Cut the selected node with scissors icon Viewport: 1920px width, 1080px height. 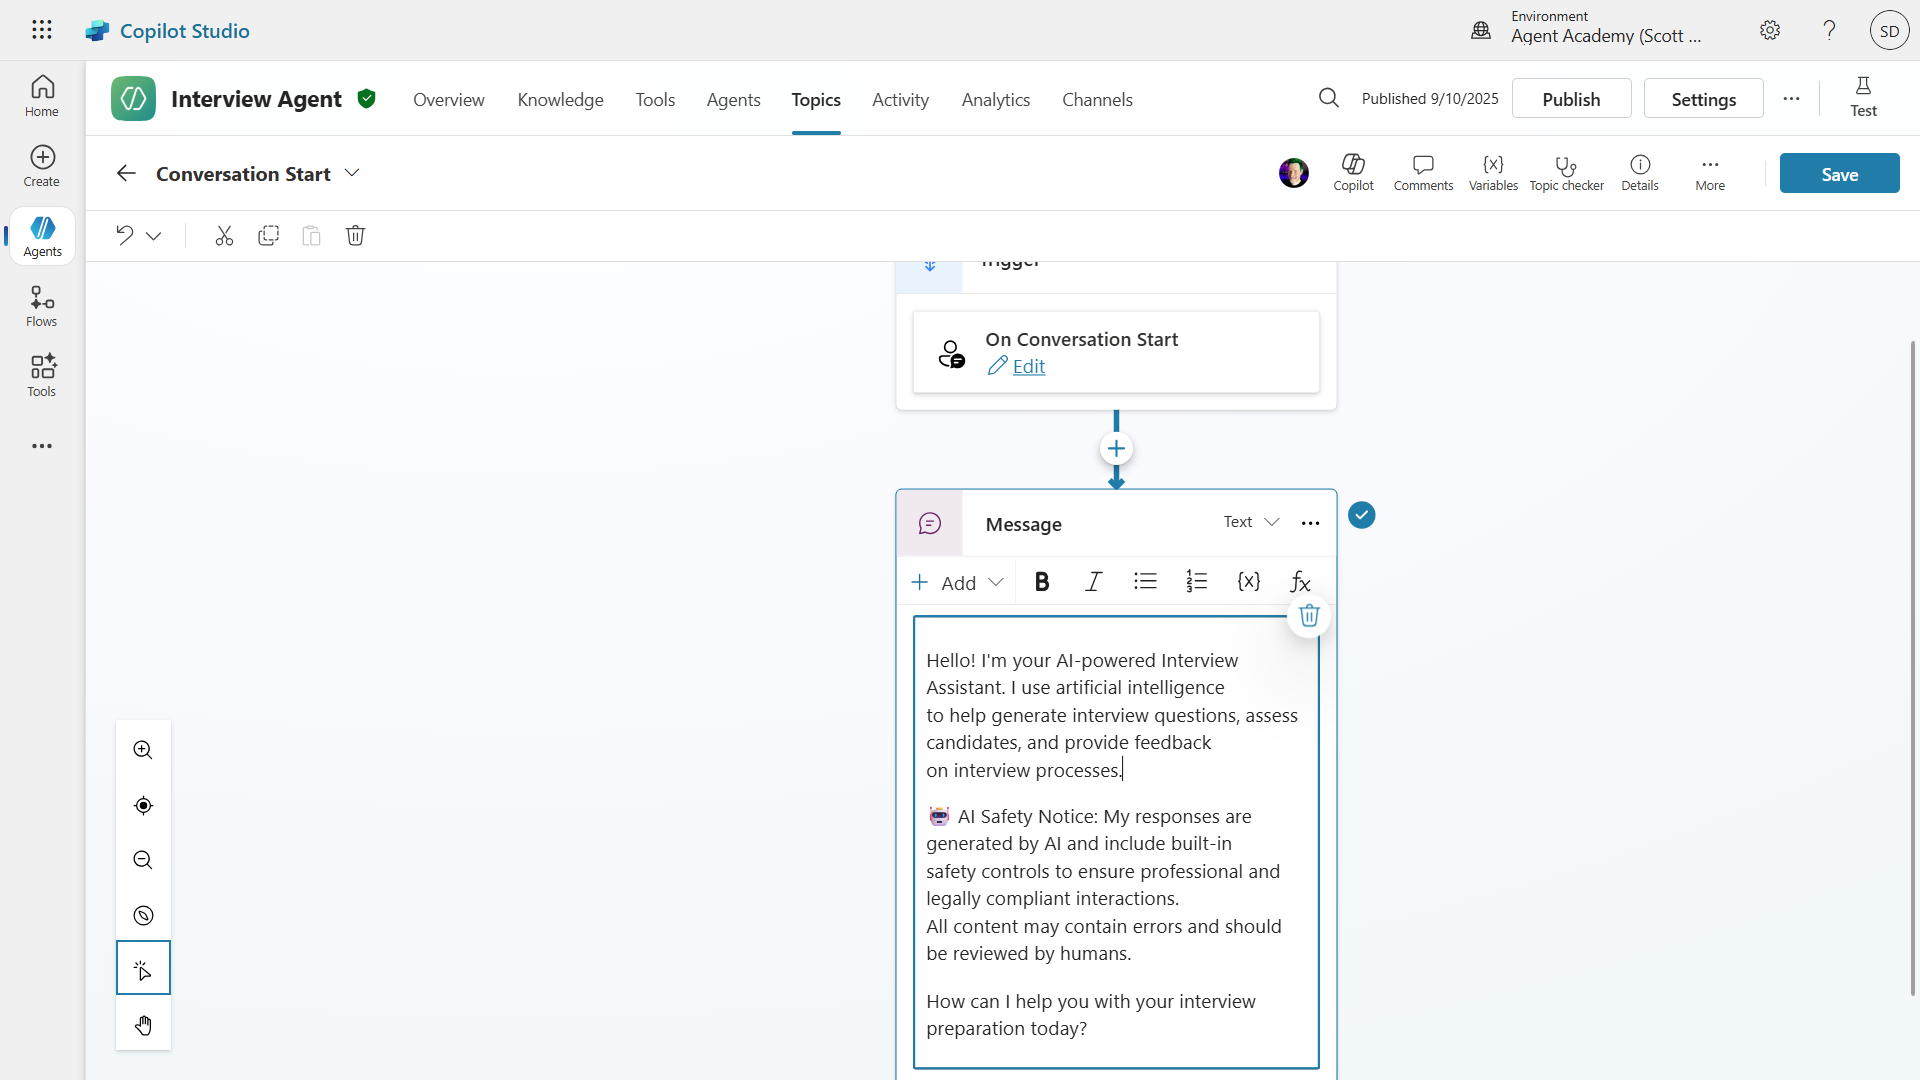[224, 236]
